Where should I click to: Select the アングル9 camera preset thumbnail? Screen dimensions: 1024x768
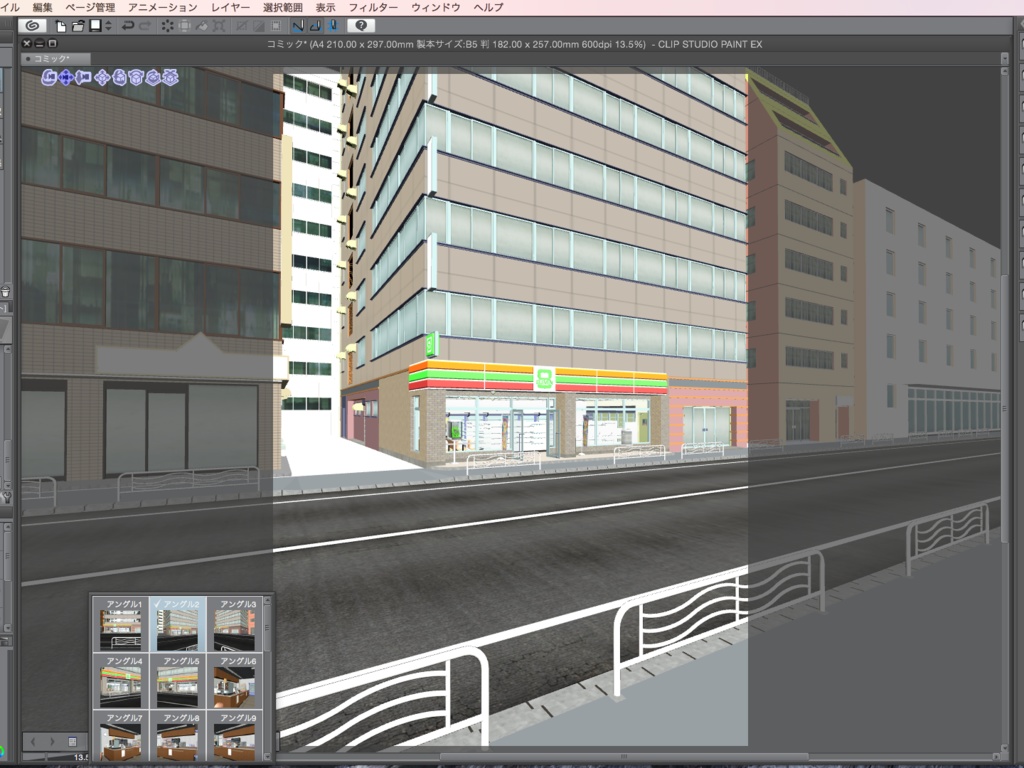point(234,736)
